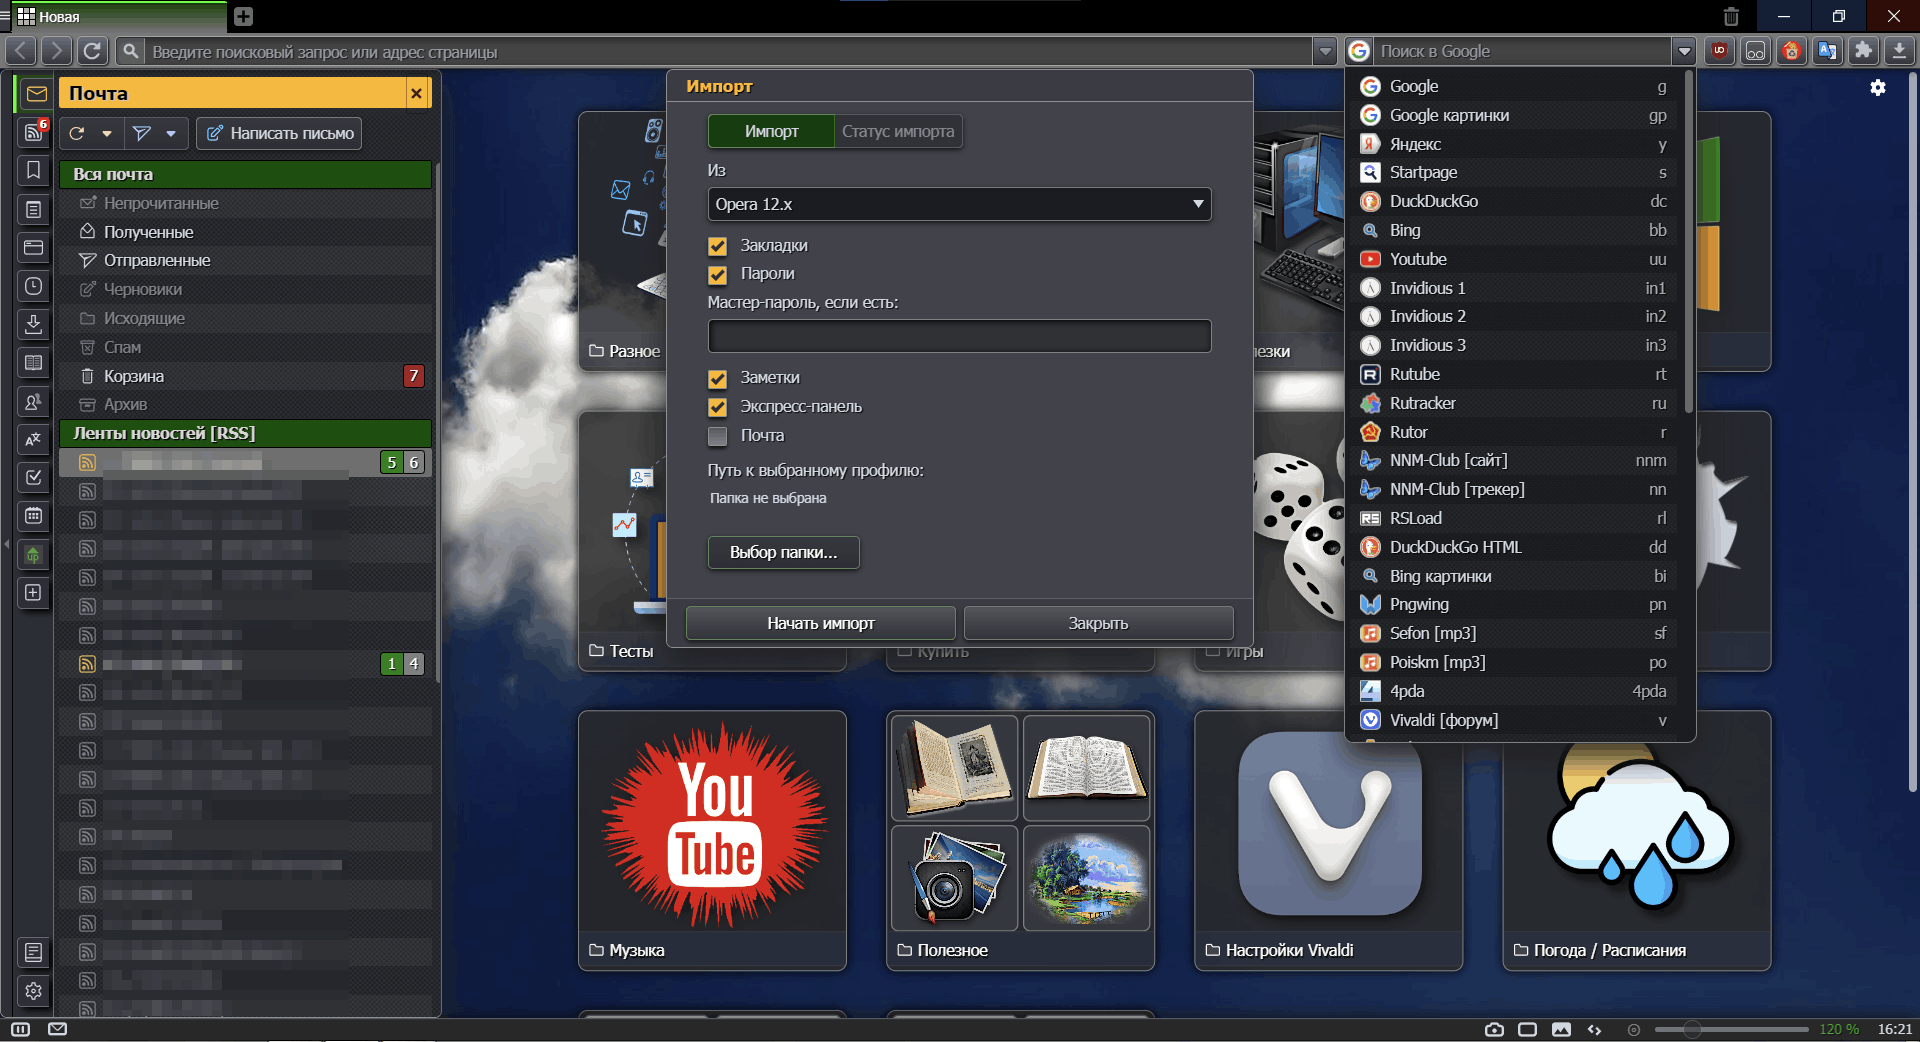This screenshot has width=1920, height=1042.
Task: Choose Яндекс in search engine list
Action: (x=1514, y=144)
